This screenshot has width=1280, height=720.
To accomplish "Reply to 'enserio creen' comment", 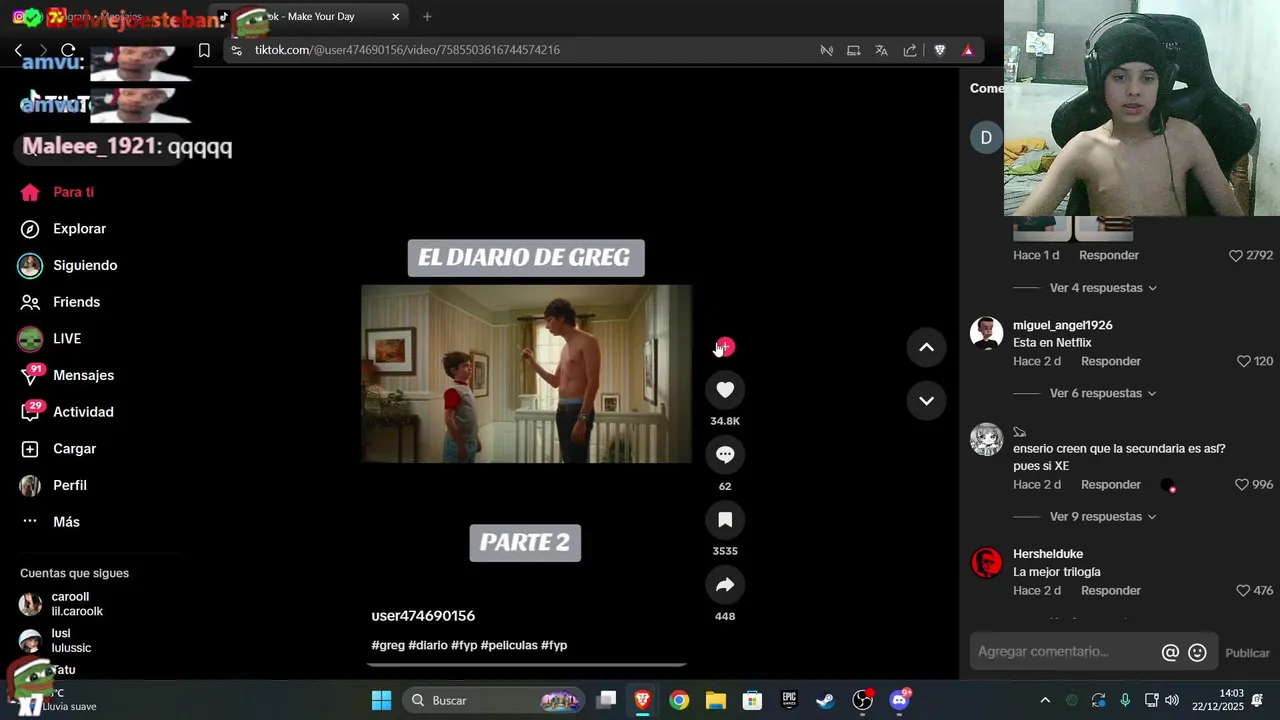I will [1111, 484].
